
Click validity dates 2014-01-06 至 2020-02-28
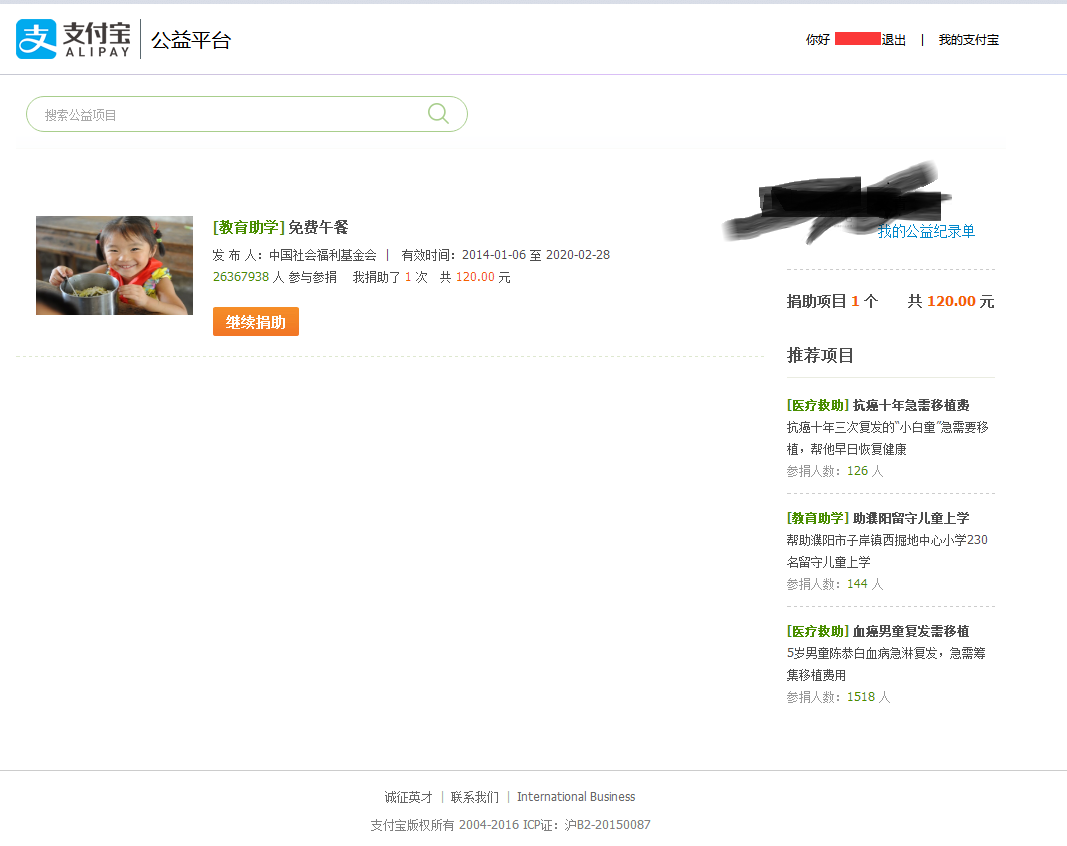point(536,255)
